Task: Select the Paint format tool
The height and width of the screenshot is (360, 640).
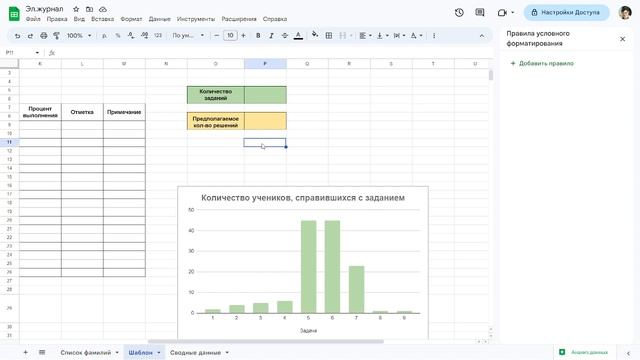Action: tap(57, 36)
